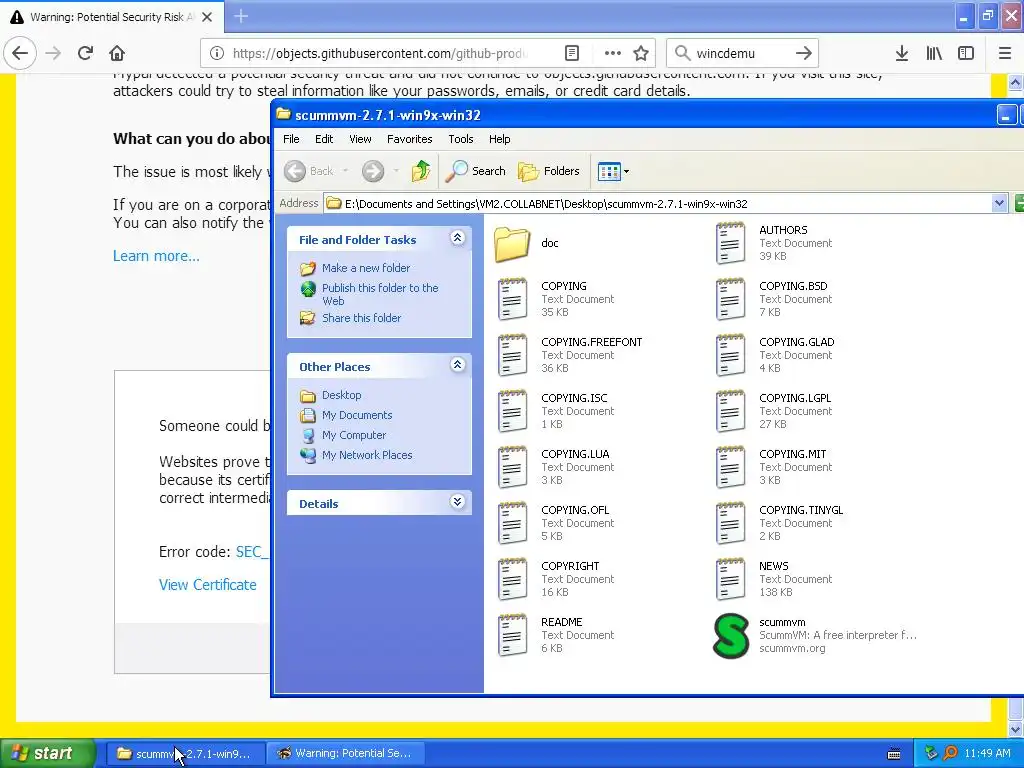This screenshot has width=1024, height=768.
Task: Click View Certificate link
Action: [x=208, y=585]
